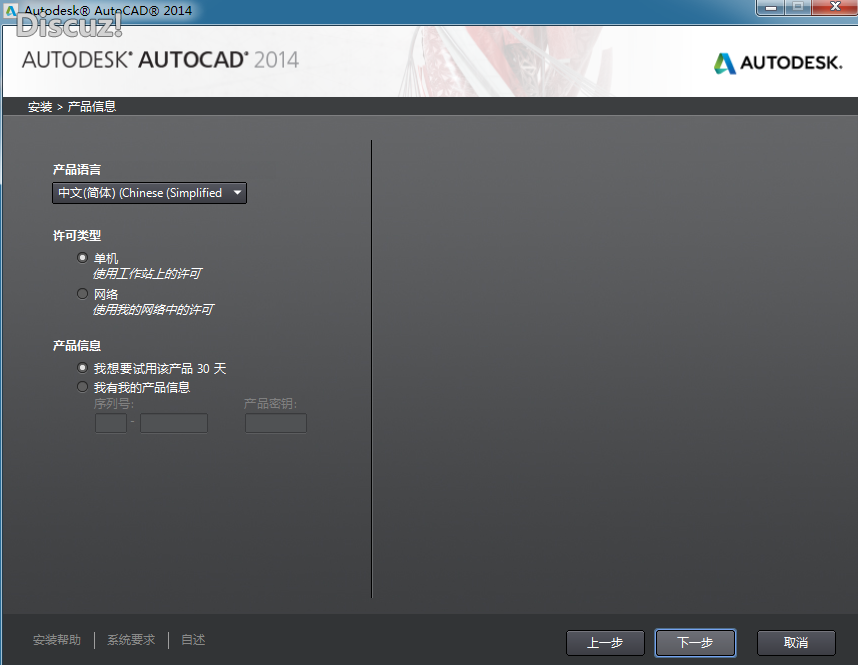Minimize the installer window
This screenshot has width=858, height=665.
[x=771, y=8]
